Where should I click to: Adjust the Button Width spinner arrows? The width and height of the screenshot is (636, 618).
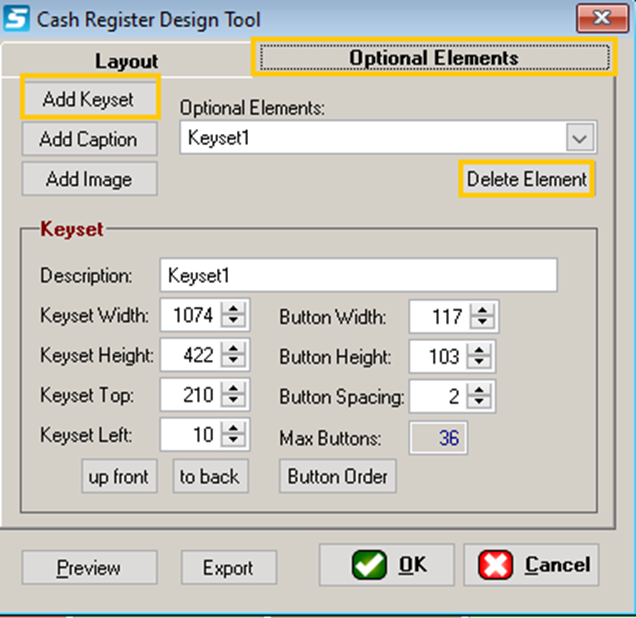(x=482, y=317)
